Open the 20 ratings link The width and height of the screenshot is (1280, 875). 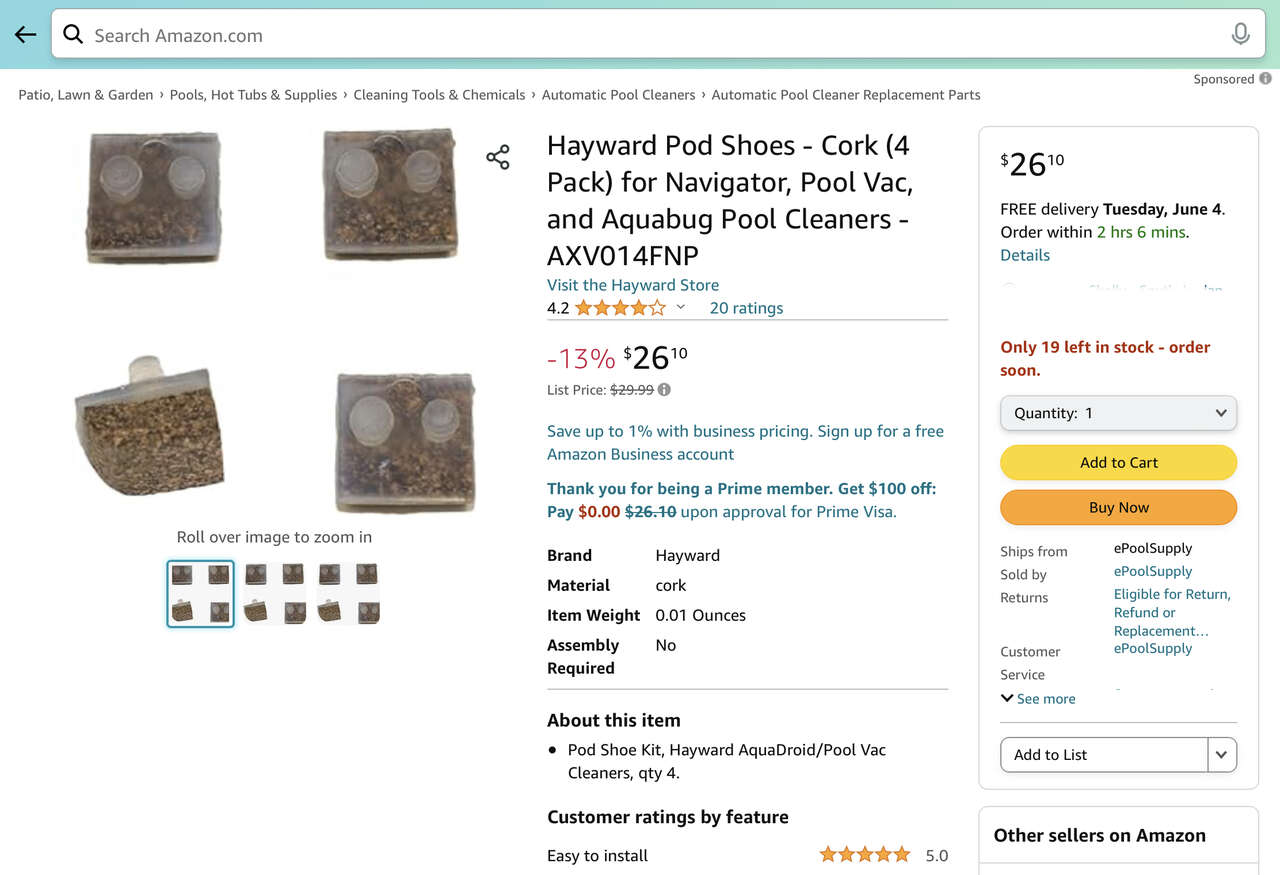tap(746, 308)
